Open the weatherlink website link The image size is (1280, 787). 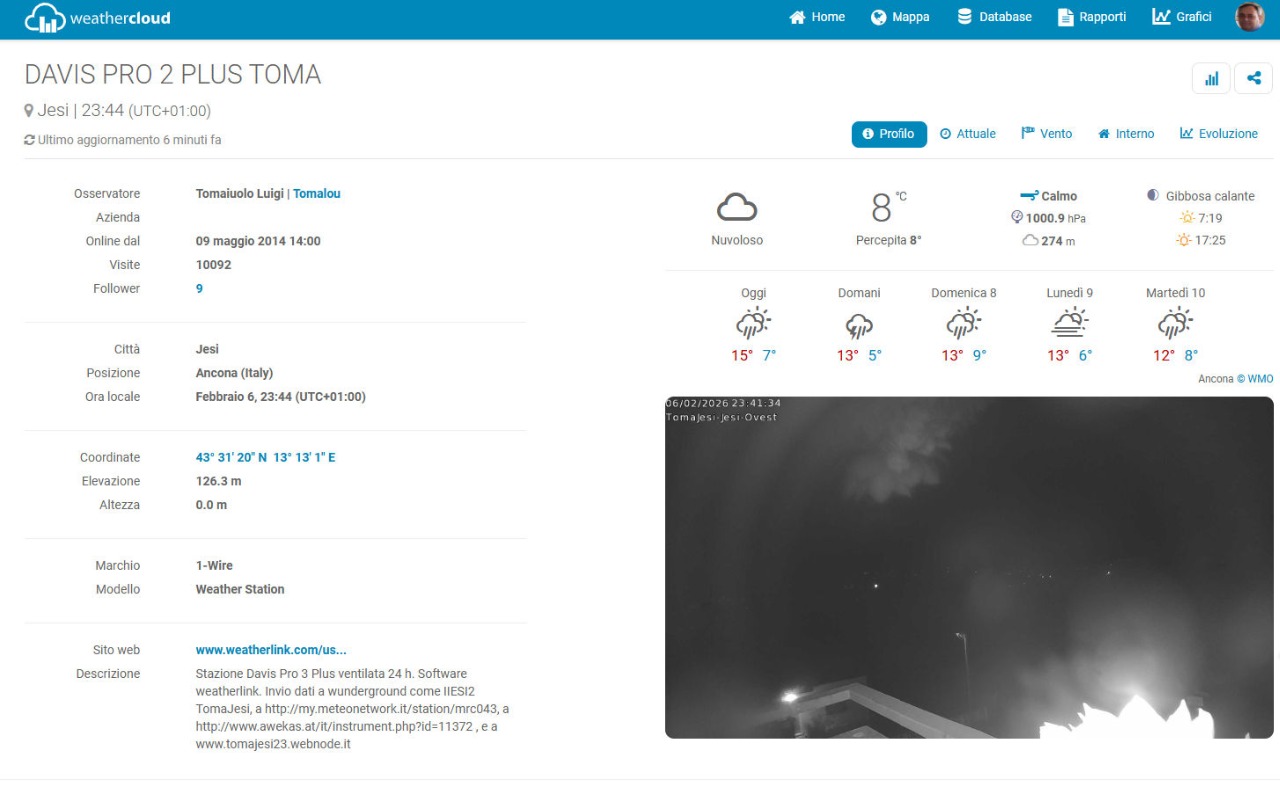click(x=271, y=650)
